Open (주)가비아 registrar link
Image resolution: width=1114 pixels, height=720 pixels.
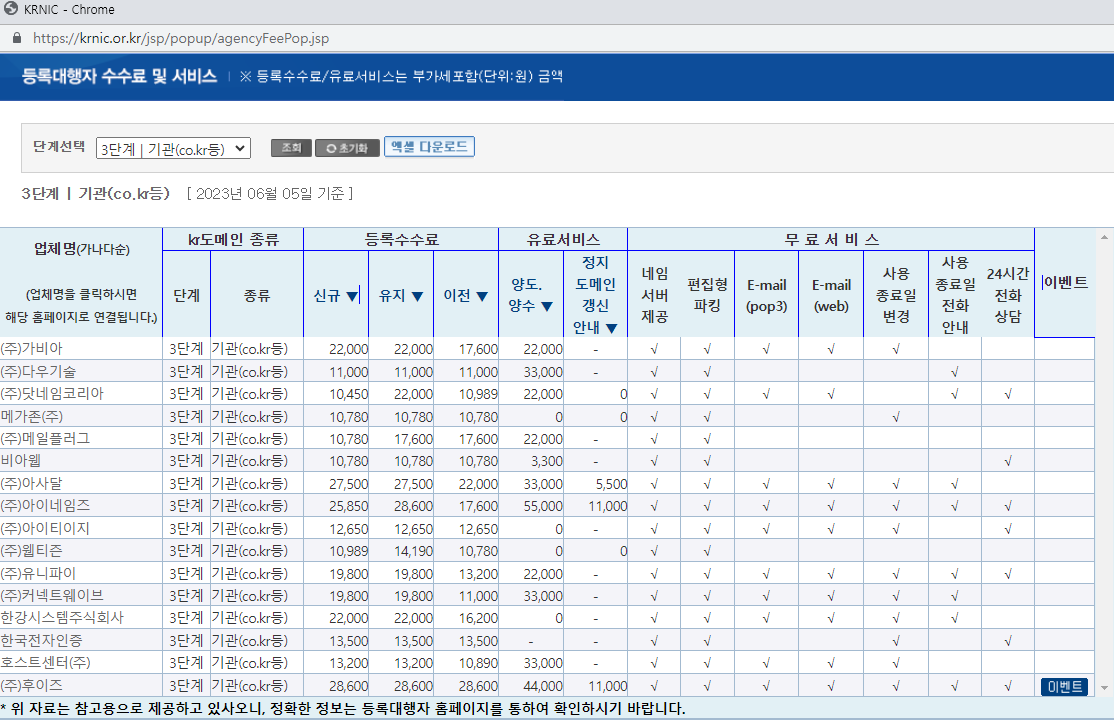[x=31, y=349]
